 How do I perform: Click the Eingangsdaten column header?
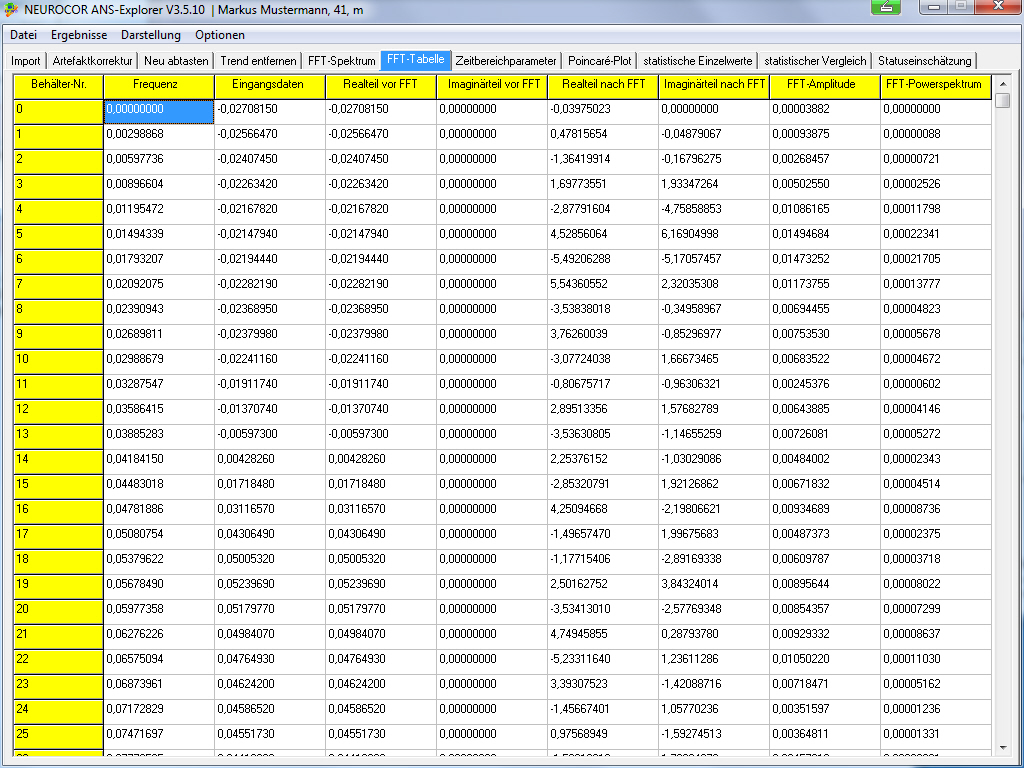[x=270, y=87]
